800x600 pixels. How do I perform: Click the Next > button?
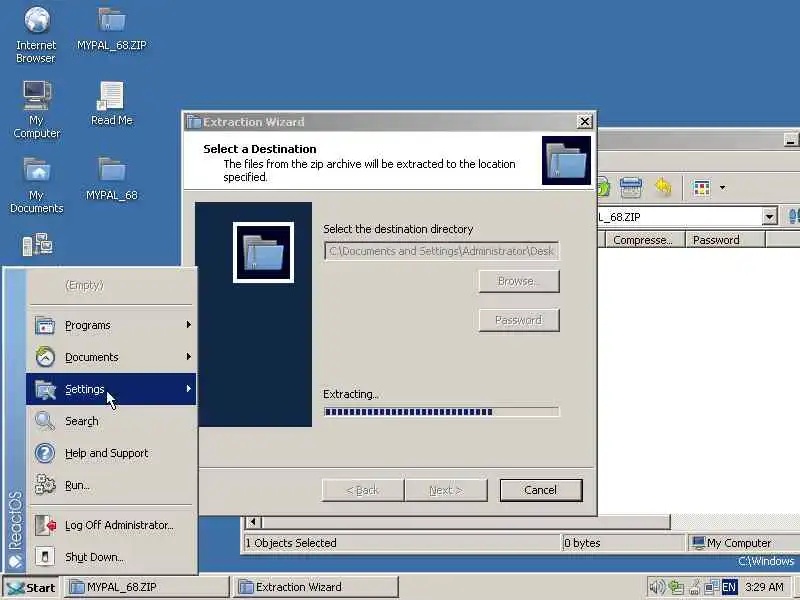[446, 490]
